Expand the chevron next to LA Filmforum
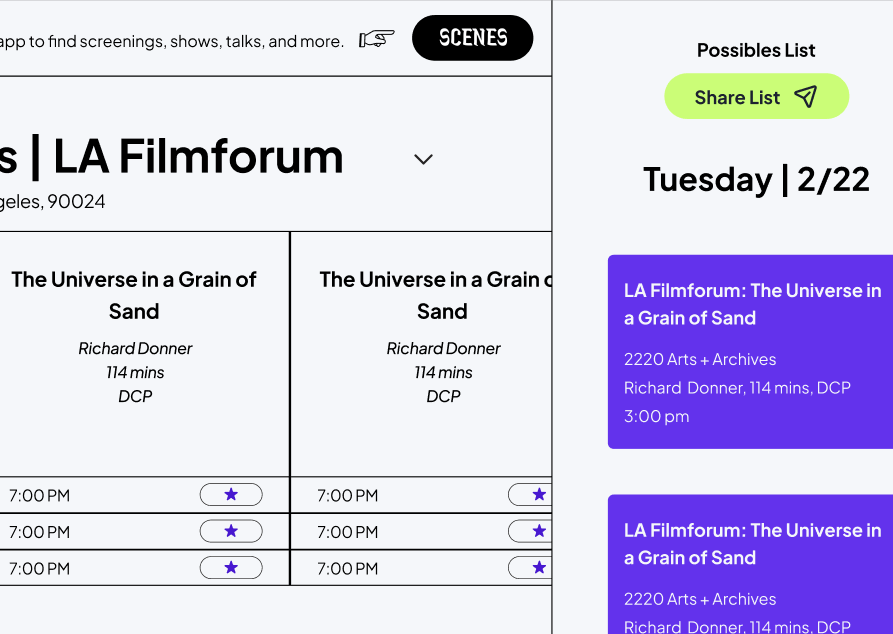Viewport: 893px width, 634px height. (423, 159)
